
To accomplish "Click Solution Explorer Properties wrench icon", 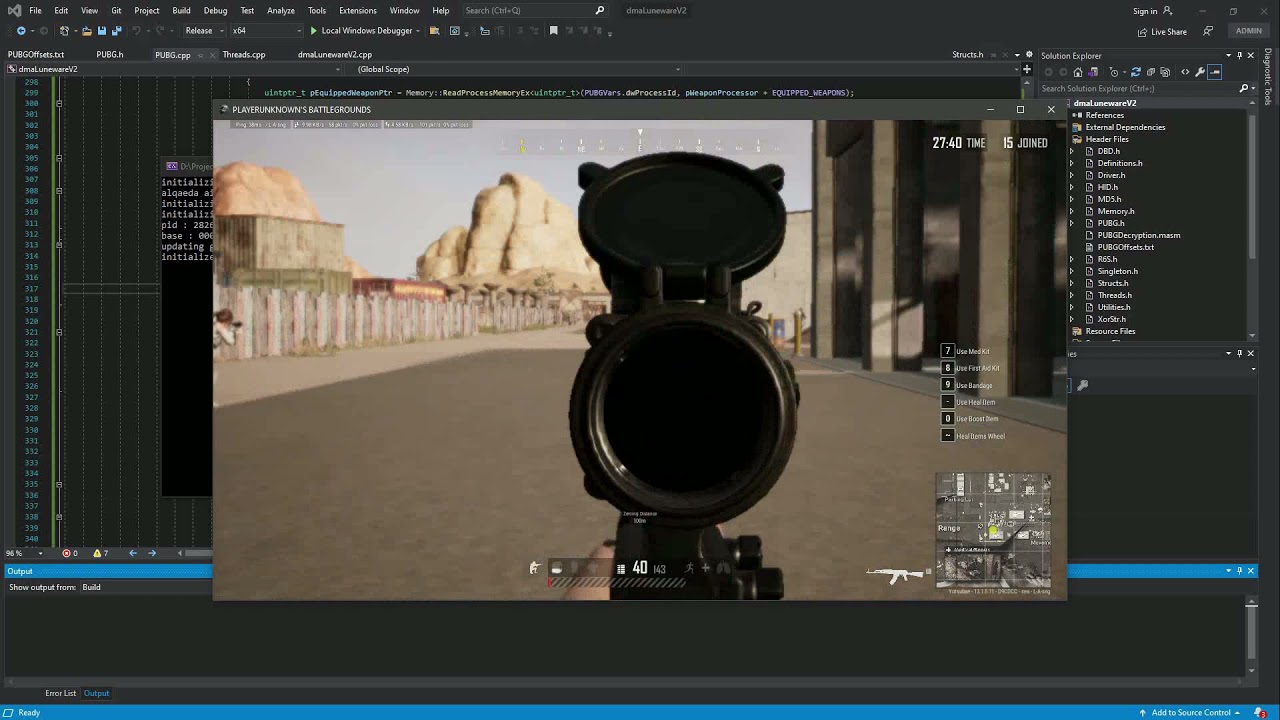I will tap(1200, 72).
